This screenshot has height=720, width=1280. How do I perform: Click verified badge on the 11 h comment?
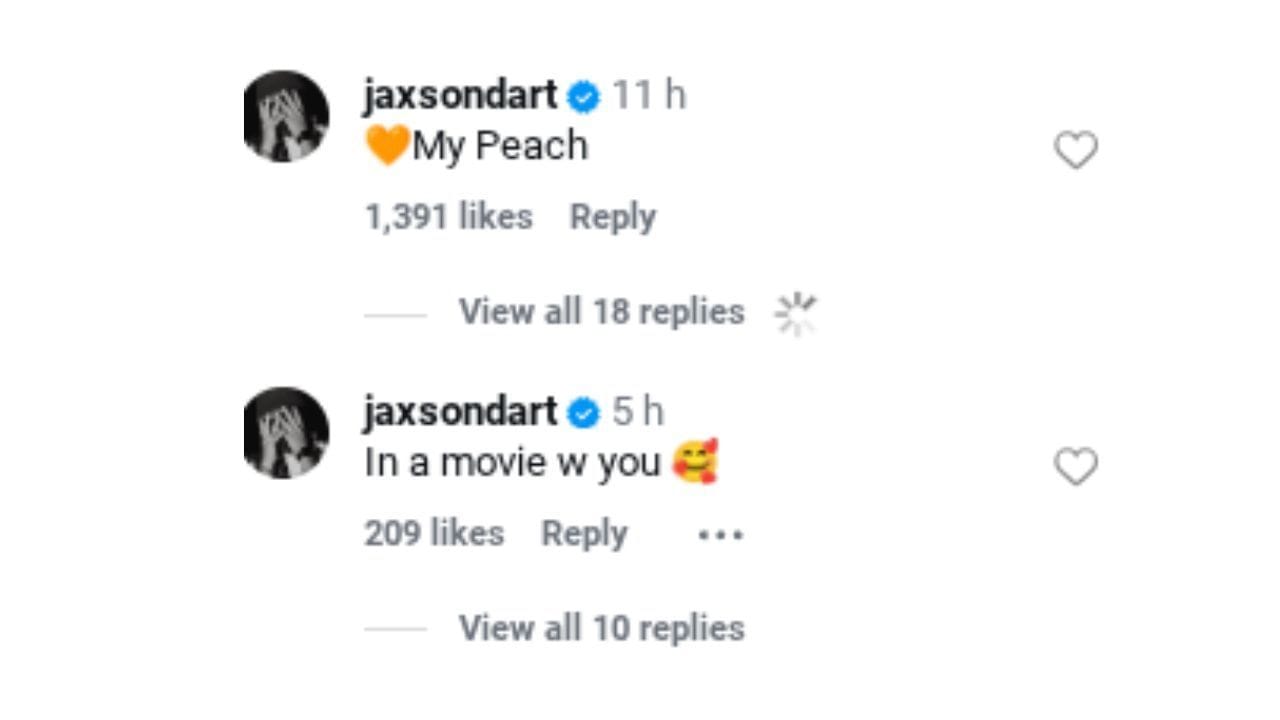(x=584, y=97)
